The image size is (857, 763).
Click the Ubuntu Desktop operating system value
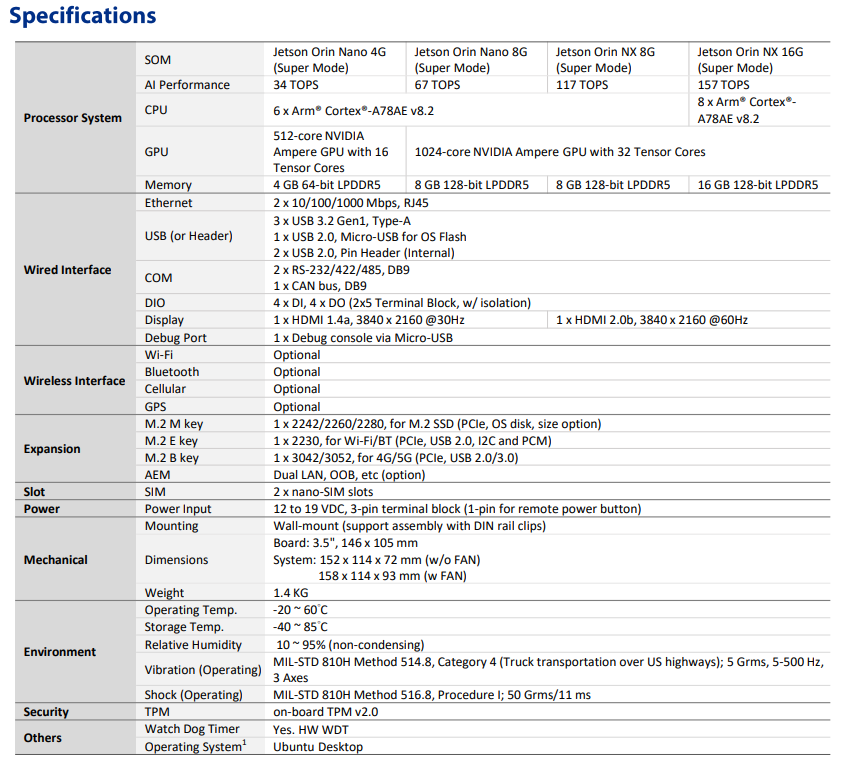(x=318, y=747)
